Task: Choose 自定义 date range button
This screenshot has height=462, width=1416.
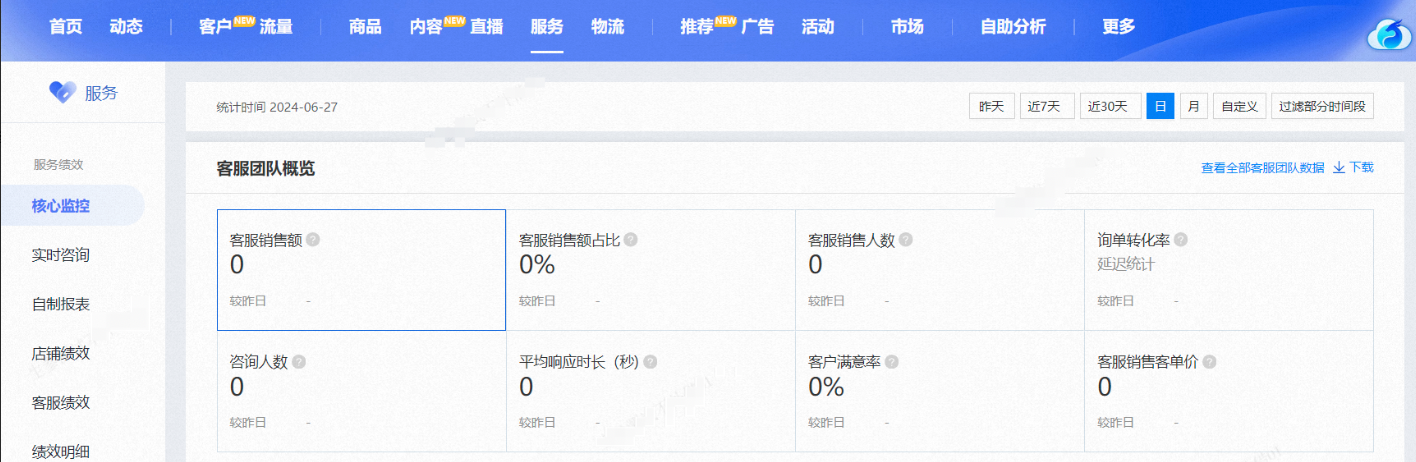Action: pyautogui.click(x=1240, y=106)
